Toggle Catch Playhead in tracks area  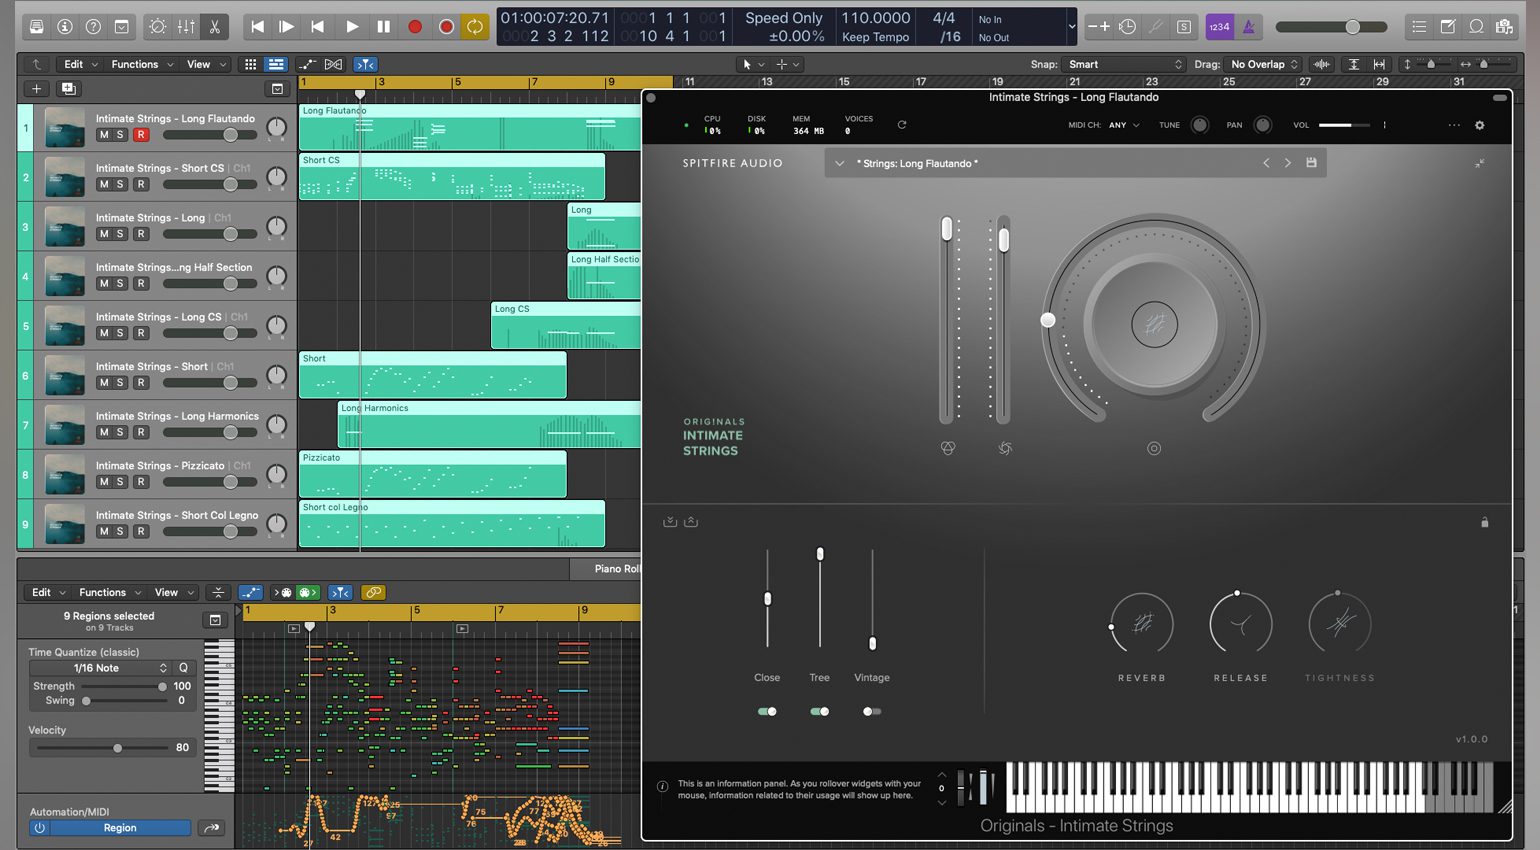[x=365, y=64]
